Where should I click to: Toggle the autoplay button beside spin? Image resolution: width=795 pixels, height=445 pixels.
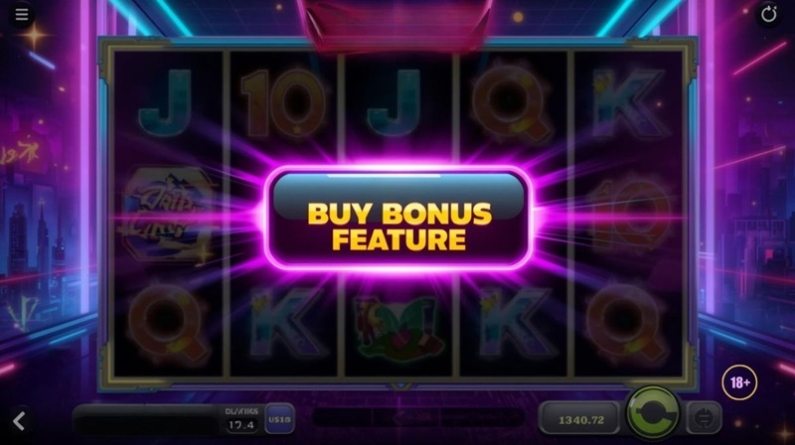[704, 418]
